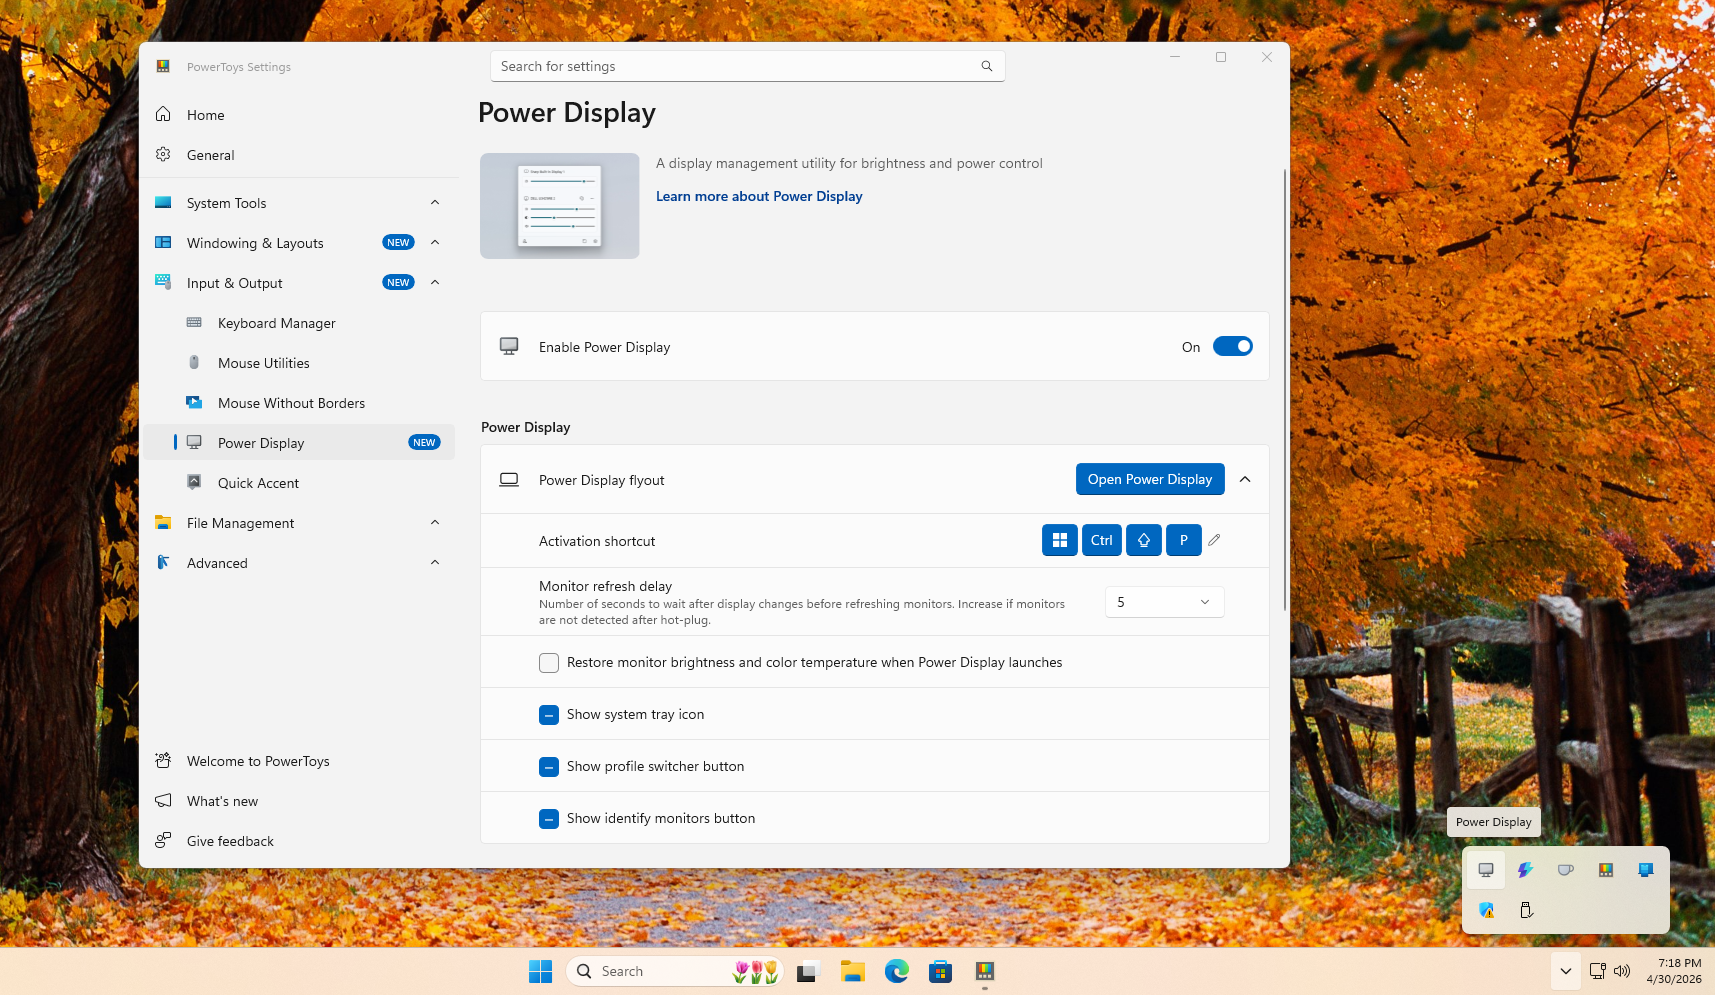Click the Windows key in activation shortcut

[1060, 540]
